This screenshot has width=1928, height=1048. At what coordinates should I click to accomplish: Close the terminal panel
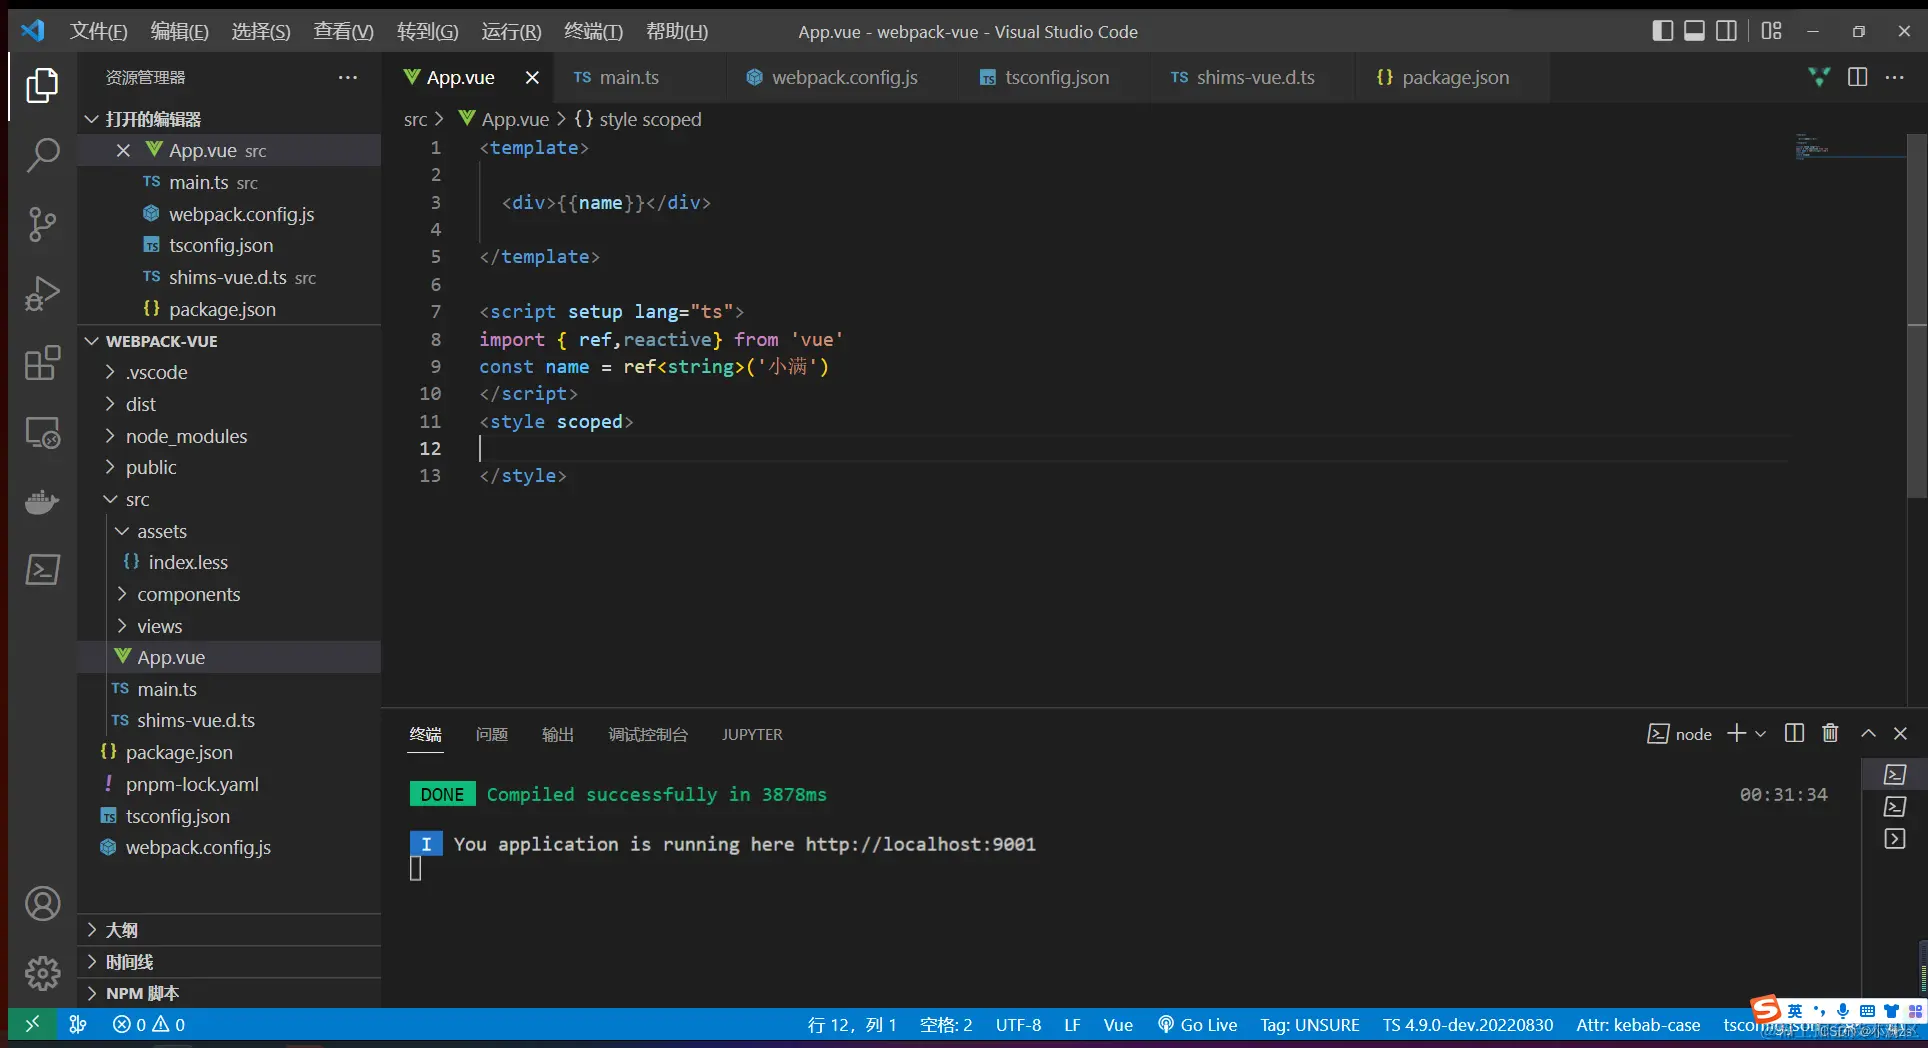pyautogui.click(x=1901, y=733)
